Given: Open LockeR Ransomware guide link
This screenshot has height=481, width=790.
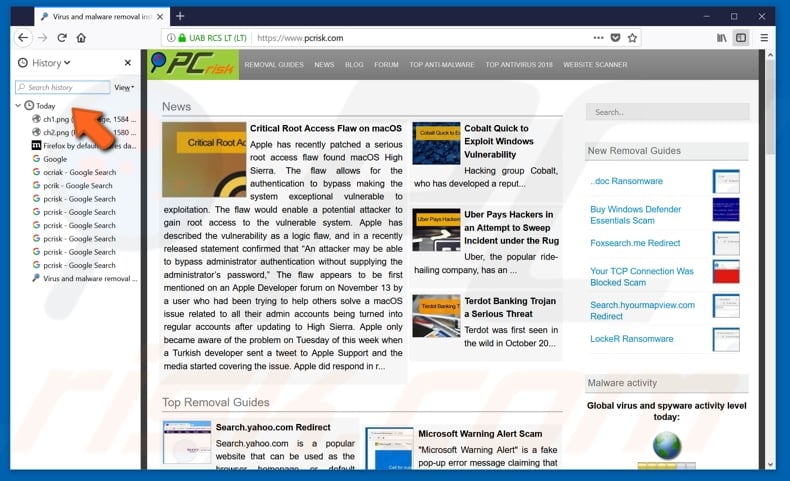Looking at the screenshot, I should [x=631, y=339].
